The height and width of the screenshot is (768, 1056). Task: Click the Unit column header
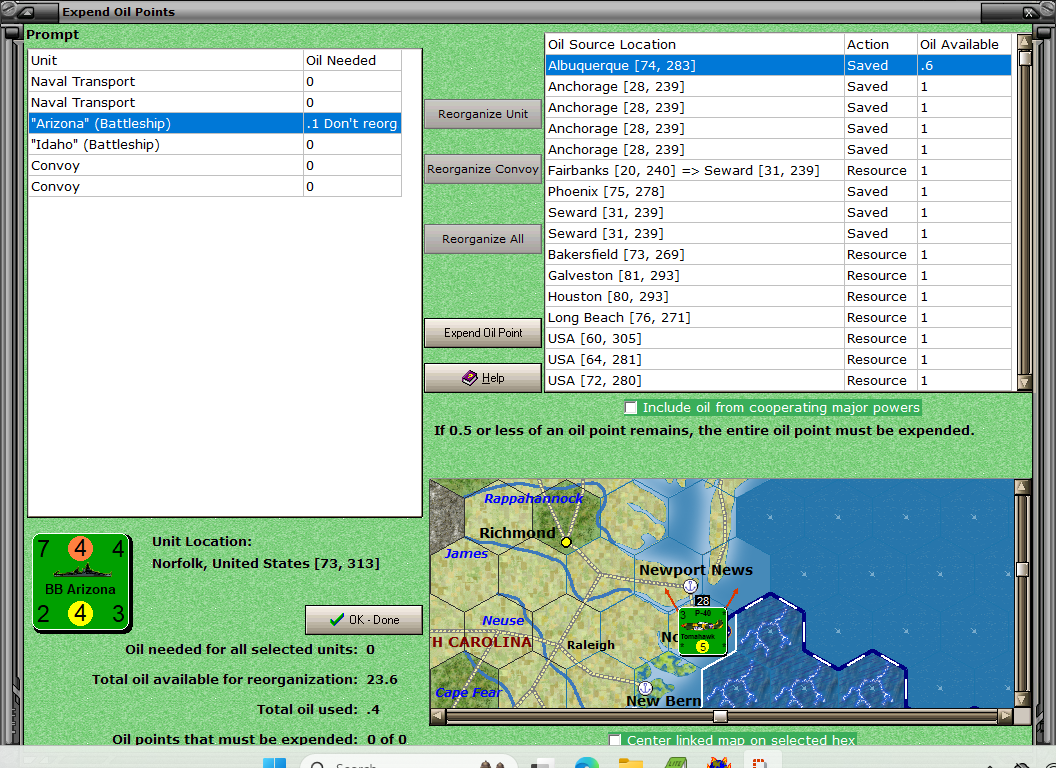coord(166,60)
